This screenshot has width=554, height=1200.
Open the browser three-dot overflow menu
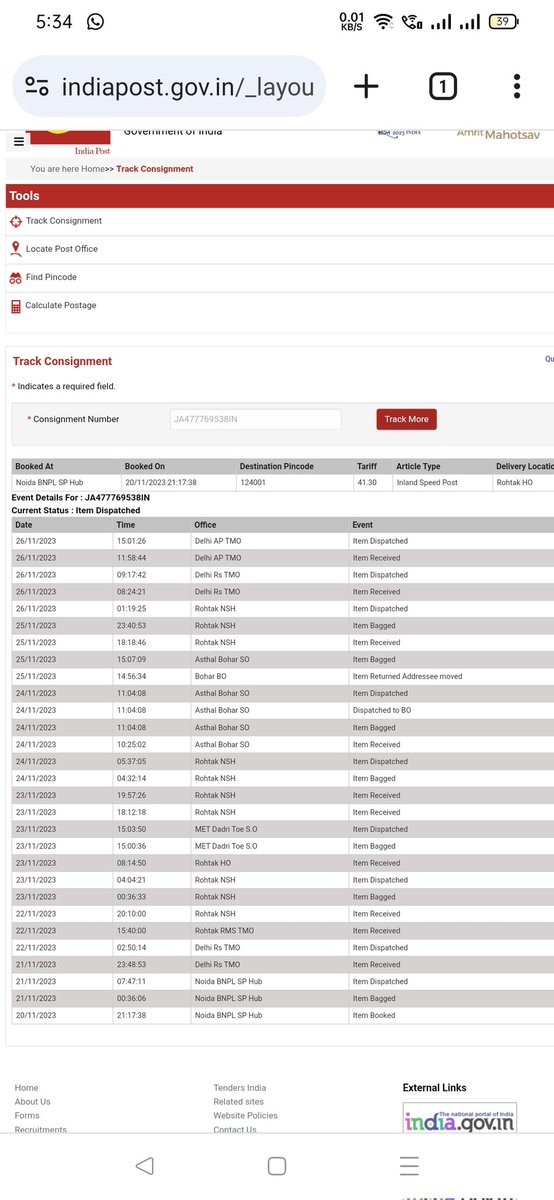point(516,87)
